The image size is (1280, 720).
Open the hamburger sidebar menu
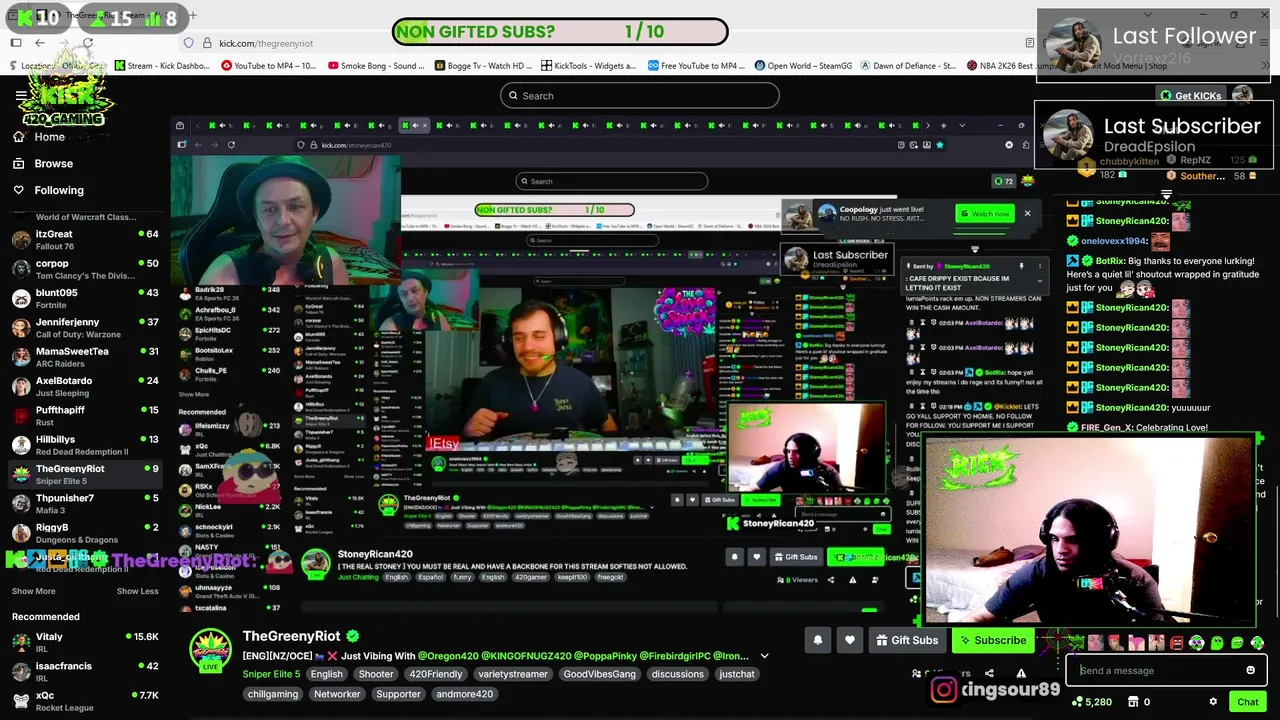pyautogui.click(x=21, y=96)
